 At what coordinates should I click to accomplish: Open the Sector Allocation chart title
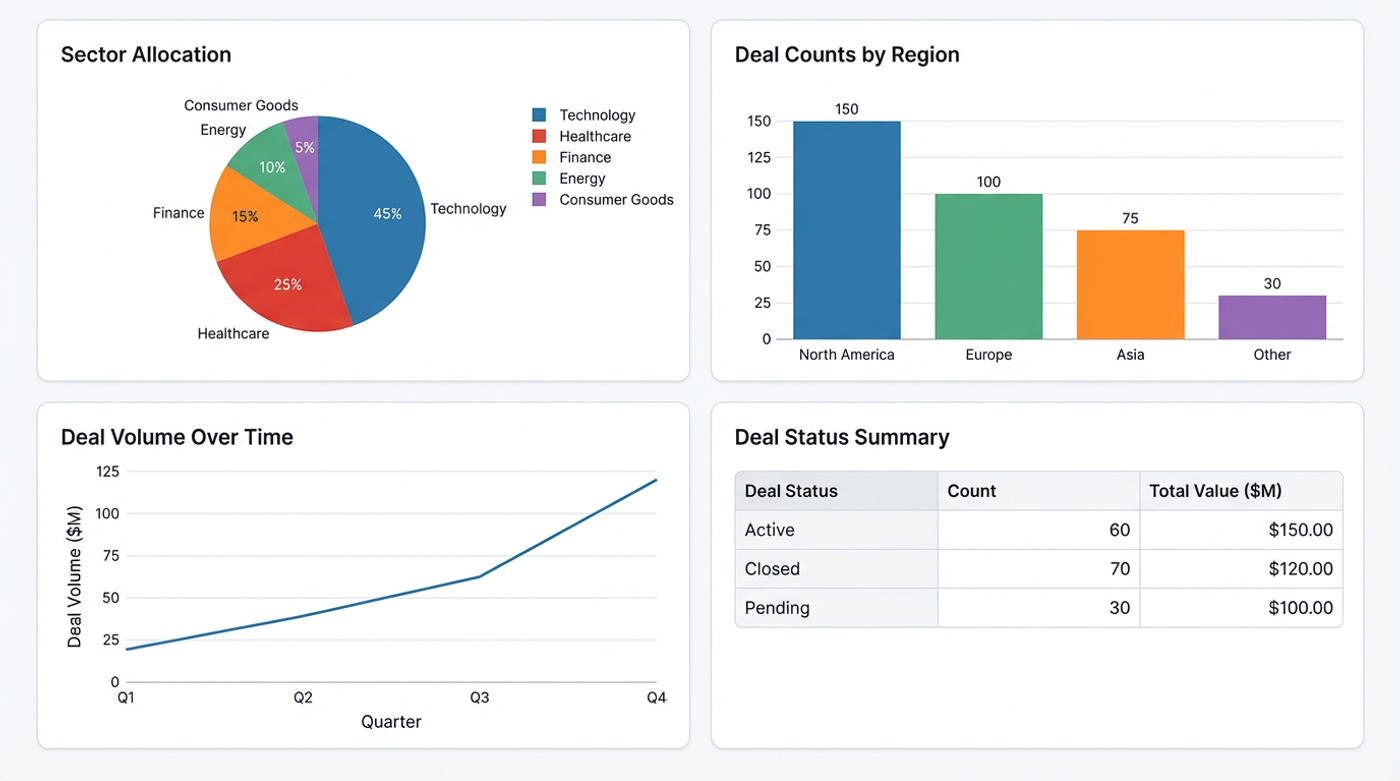coord(146,54)
